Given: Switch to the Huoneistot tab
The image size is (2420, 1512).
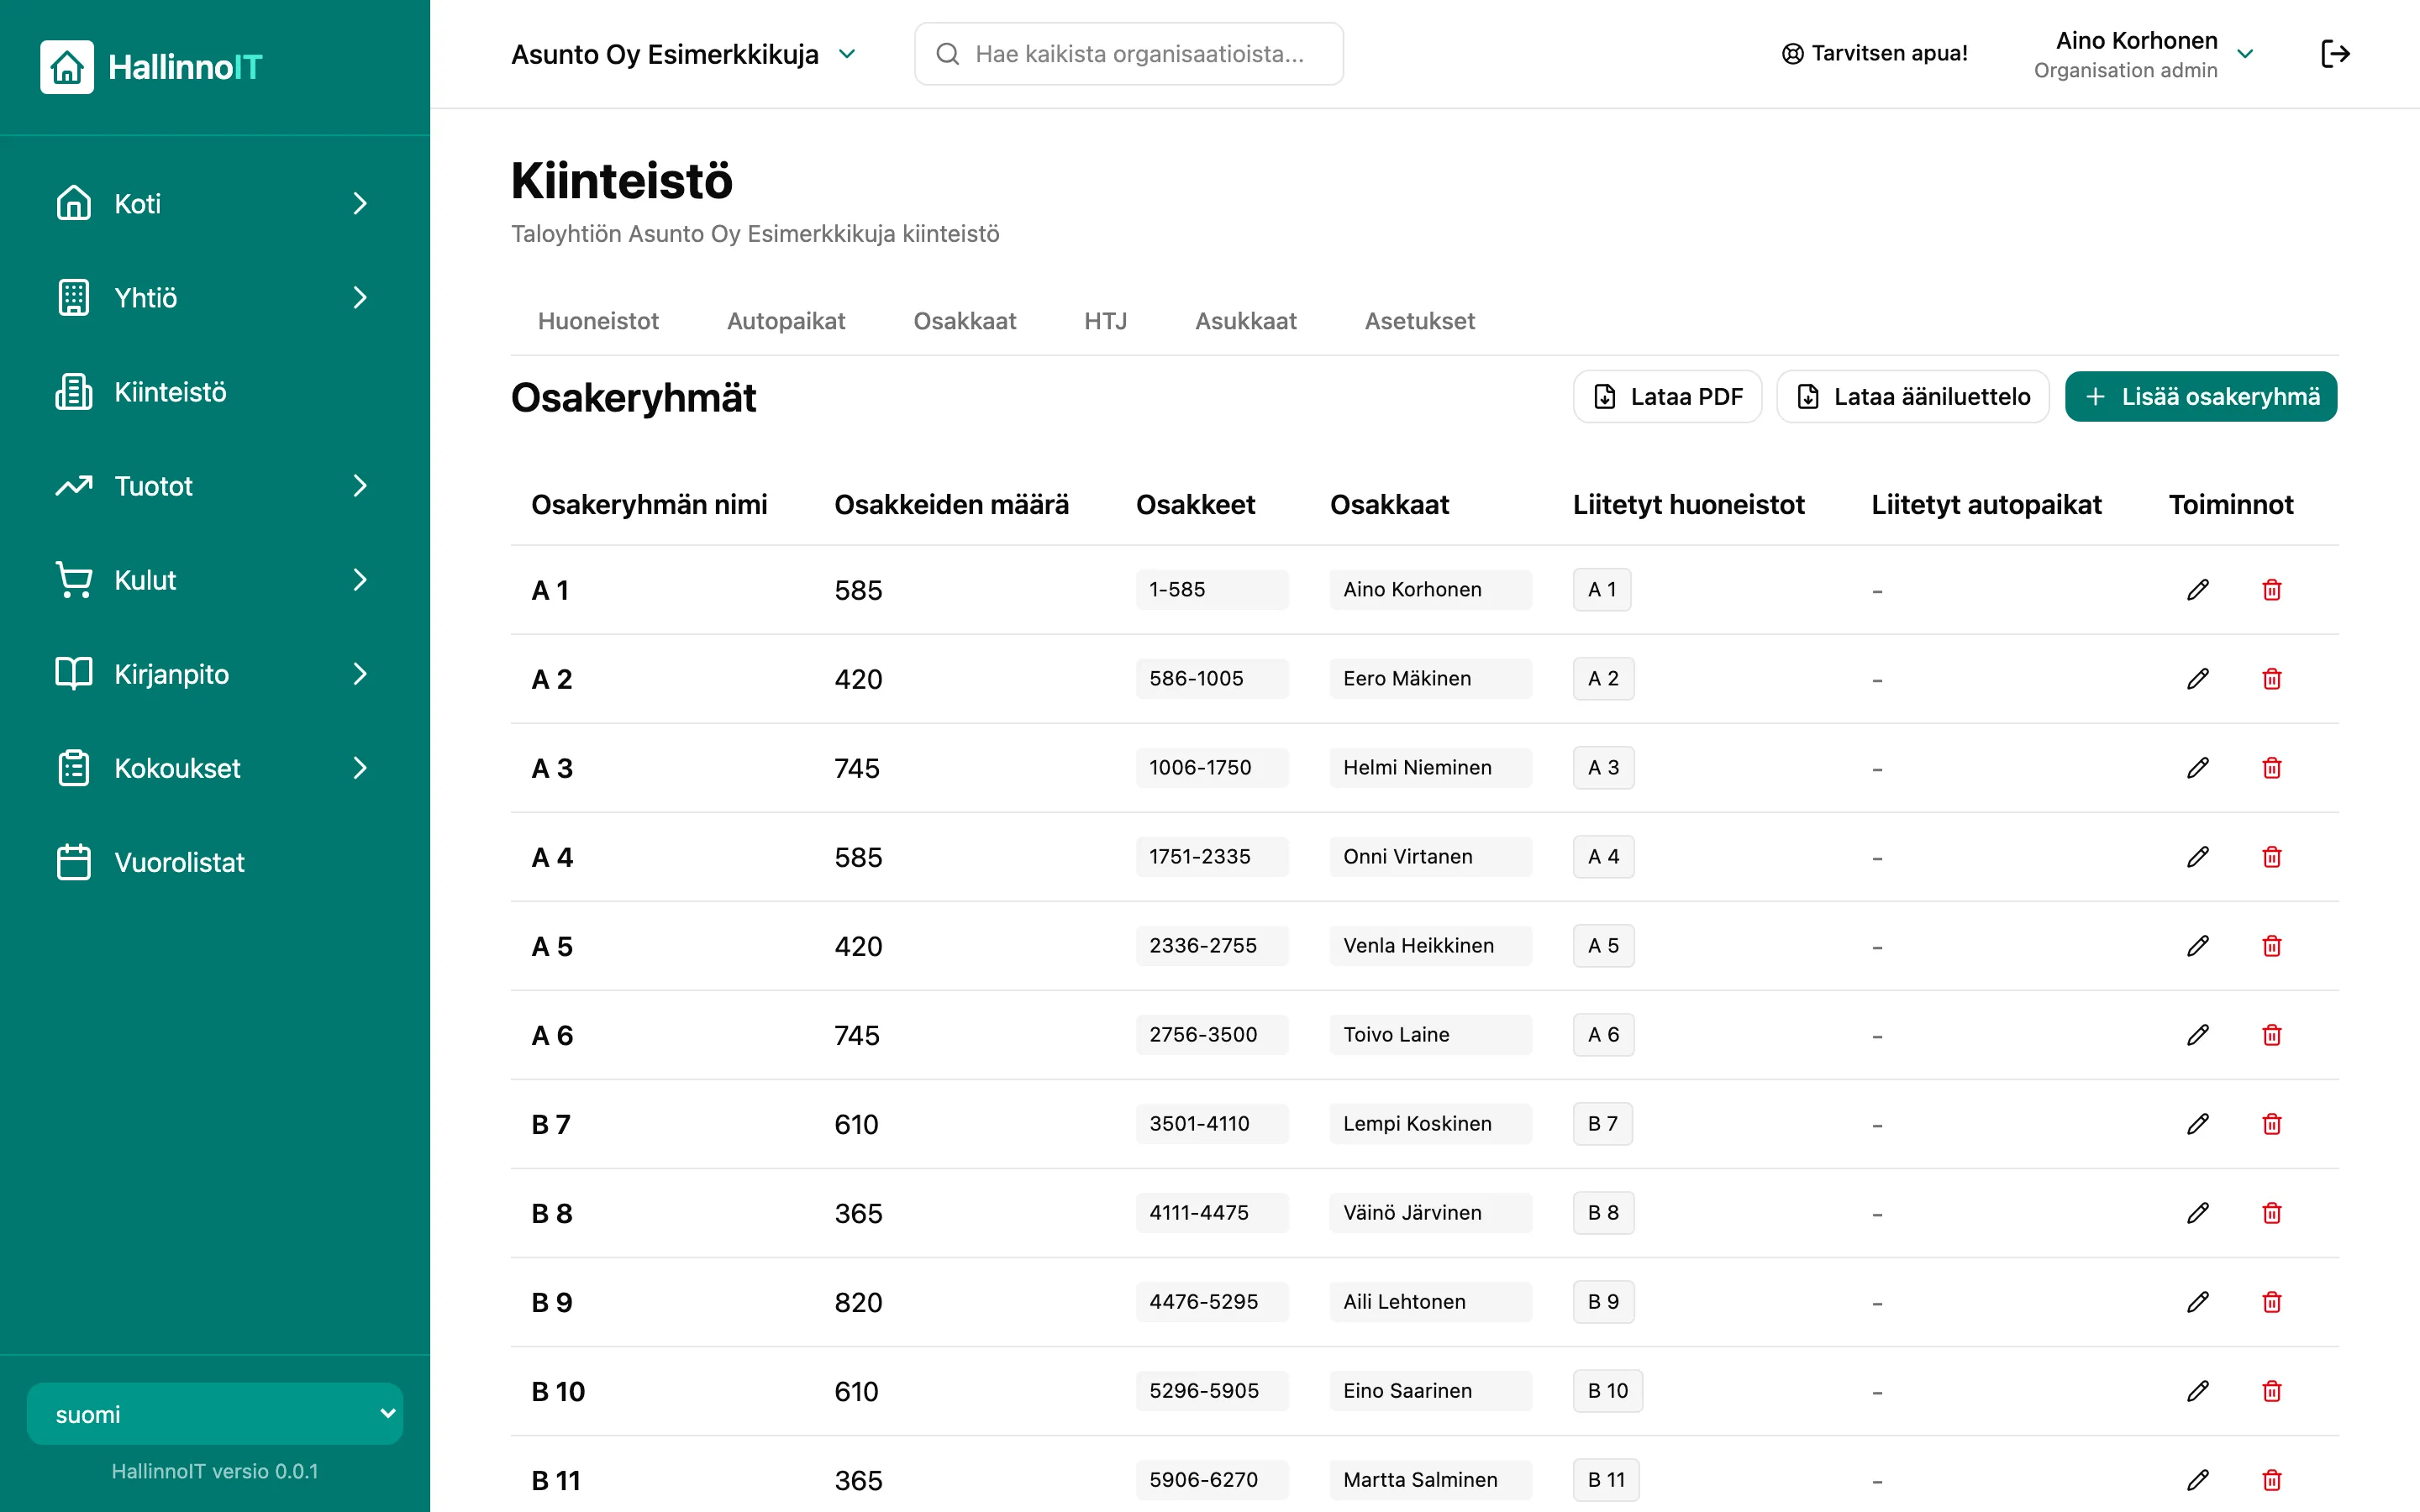Looking at the screenshot, I should (x=598, y=321).
